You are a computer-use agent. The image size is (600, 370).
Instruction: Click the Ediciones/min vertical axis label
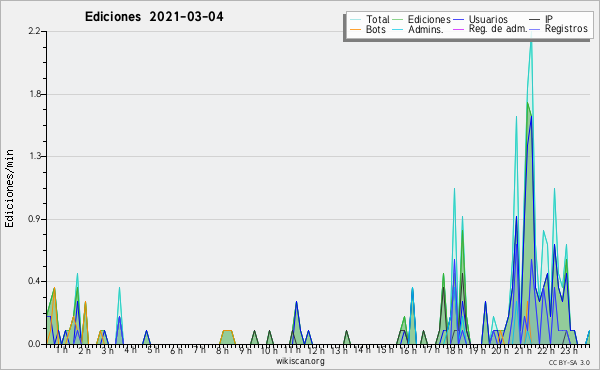click(x=9, y=188)
